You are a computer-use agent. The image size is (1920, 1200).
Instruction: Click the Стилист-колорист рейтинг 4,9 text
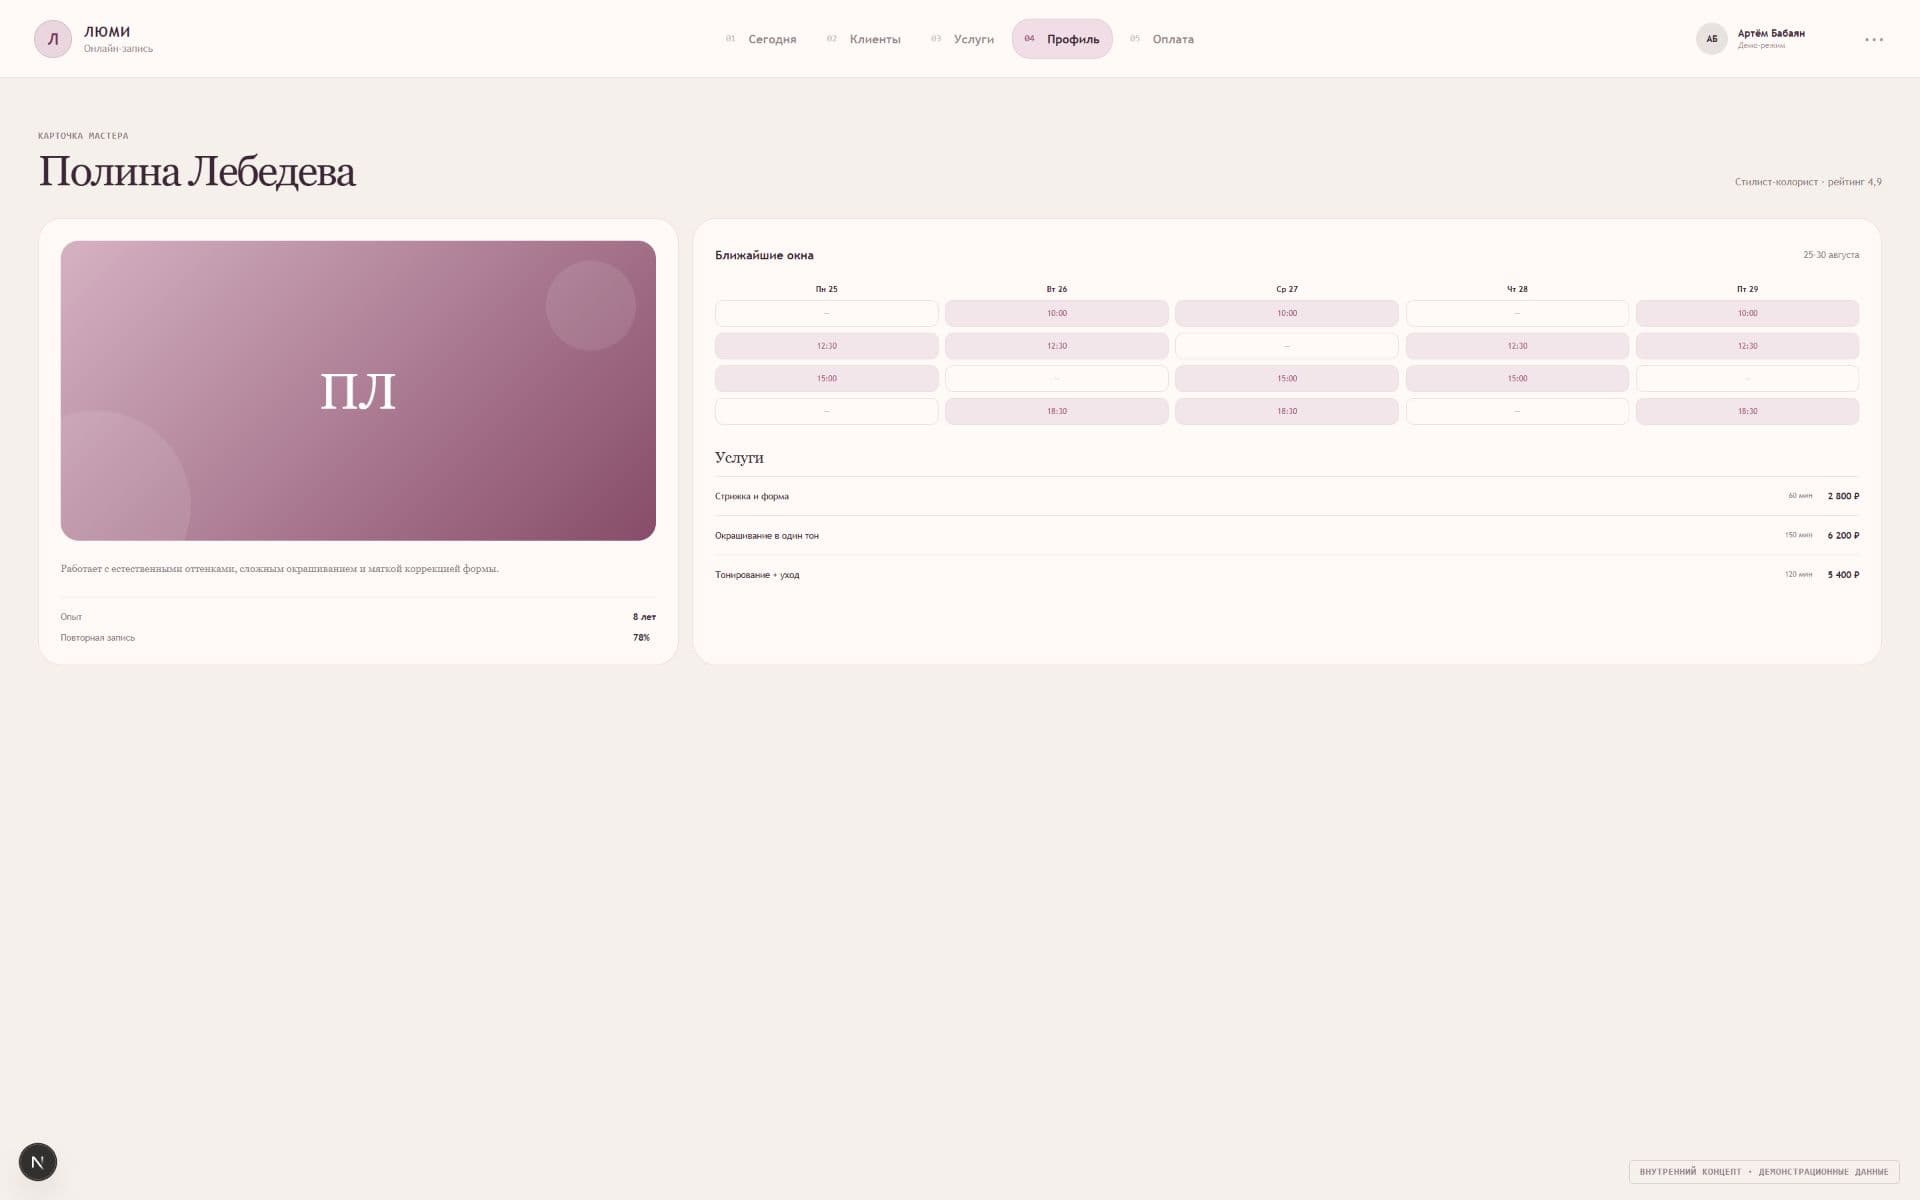pyautogui.click(x=1808, y=182)
